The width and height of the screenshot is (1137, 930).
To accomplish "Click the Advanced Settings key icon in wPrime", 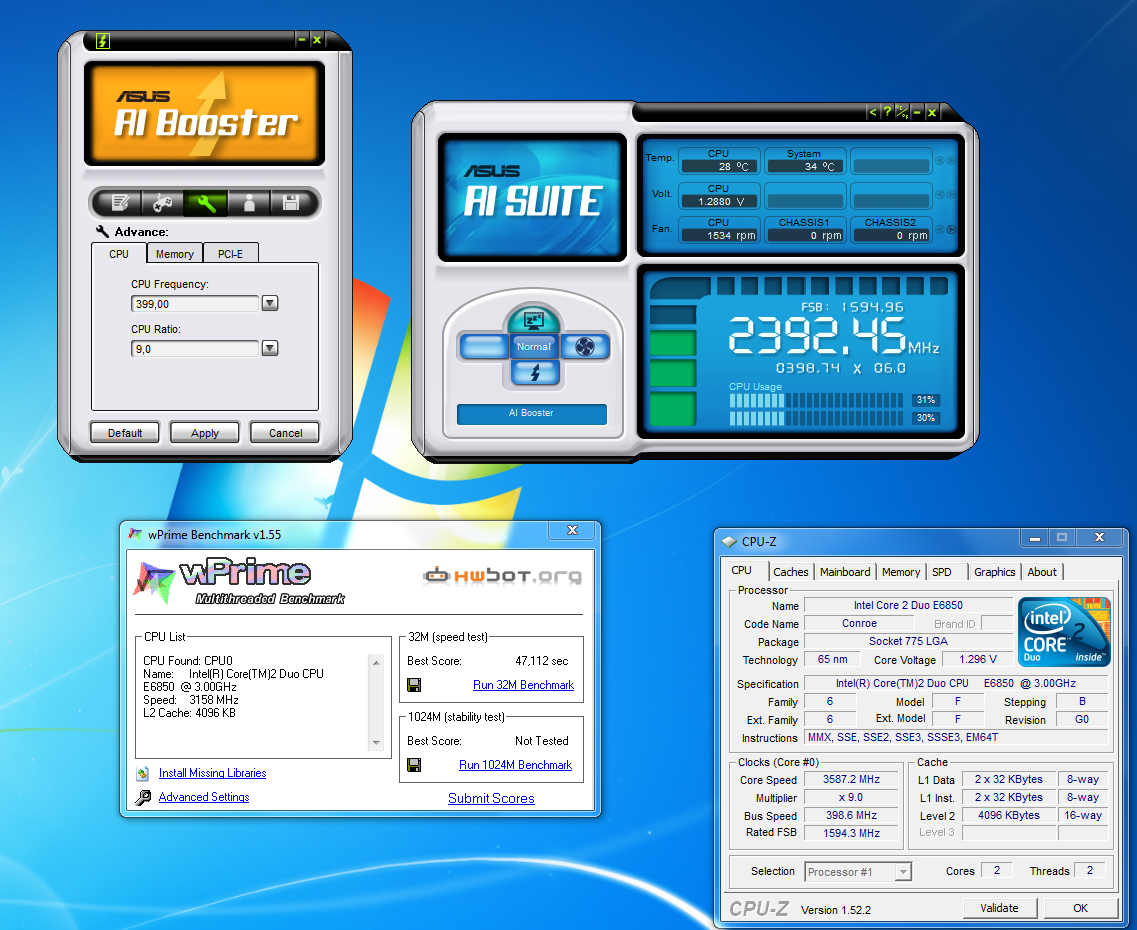I will [x=144, y=797].
